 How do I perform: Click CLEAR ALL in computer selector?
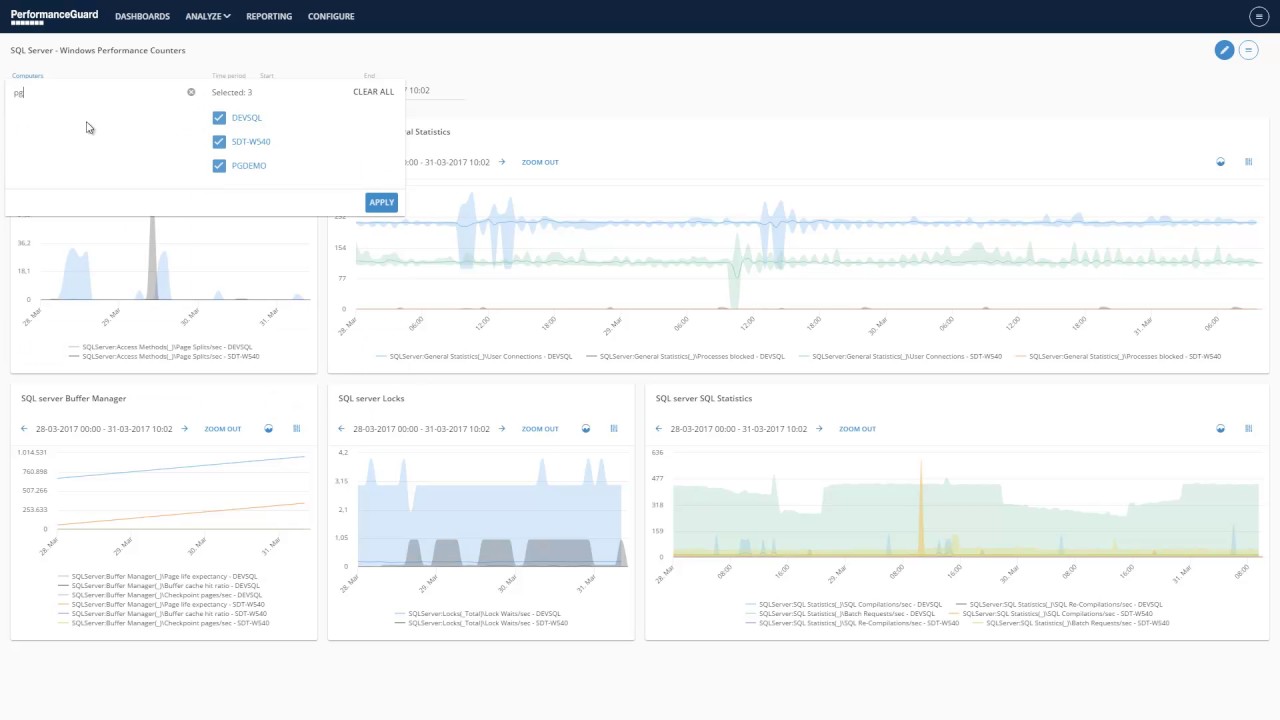tap(373, 92)
